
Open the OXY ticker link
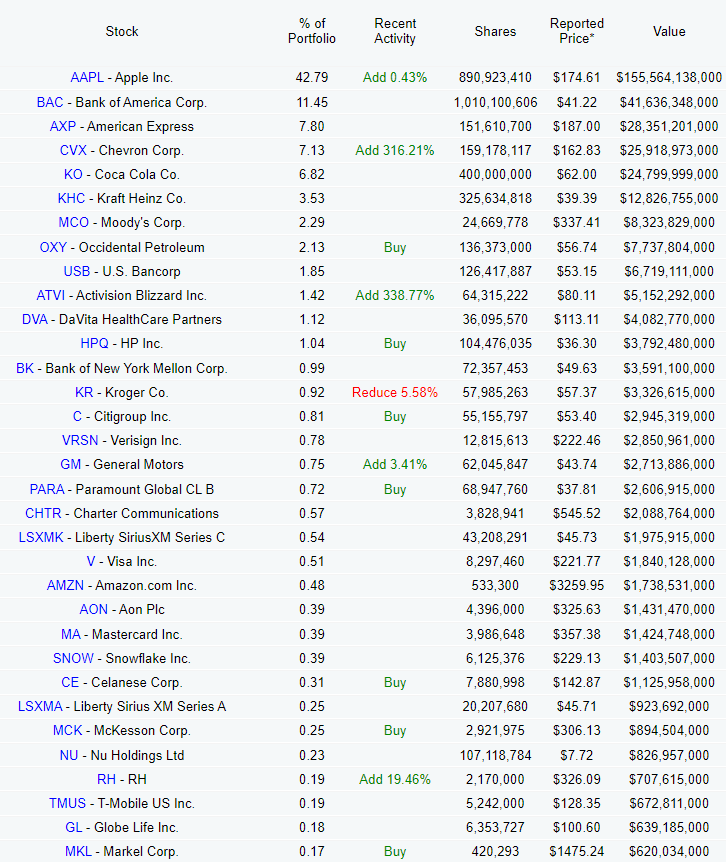click(53, 247)
